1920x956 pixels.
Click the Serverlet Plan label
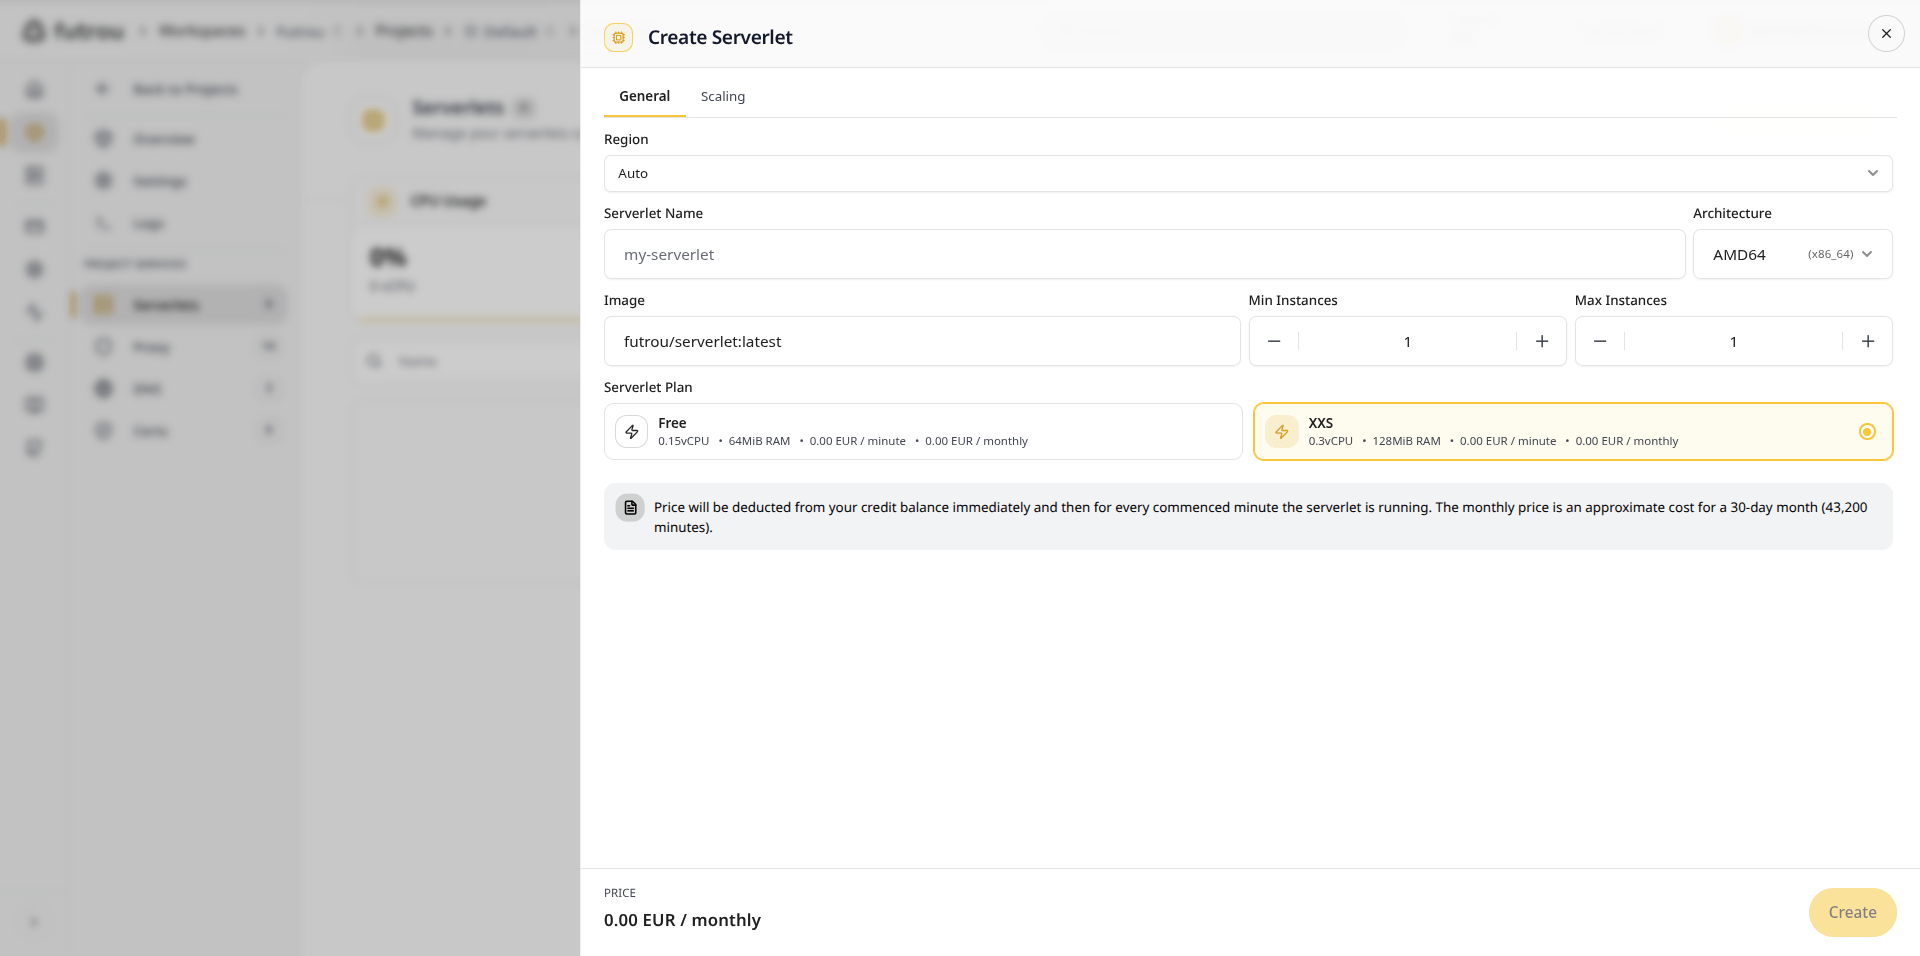[x=648, y=388]
